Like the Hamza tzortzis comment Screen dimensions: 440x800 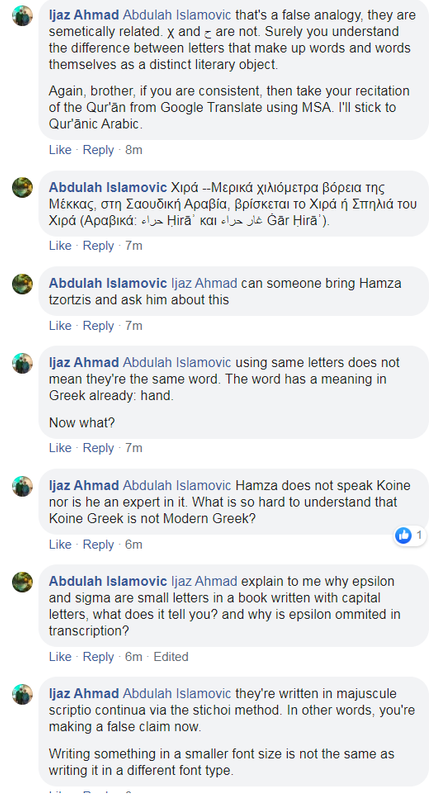tap(60, 326)
